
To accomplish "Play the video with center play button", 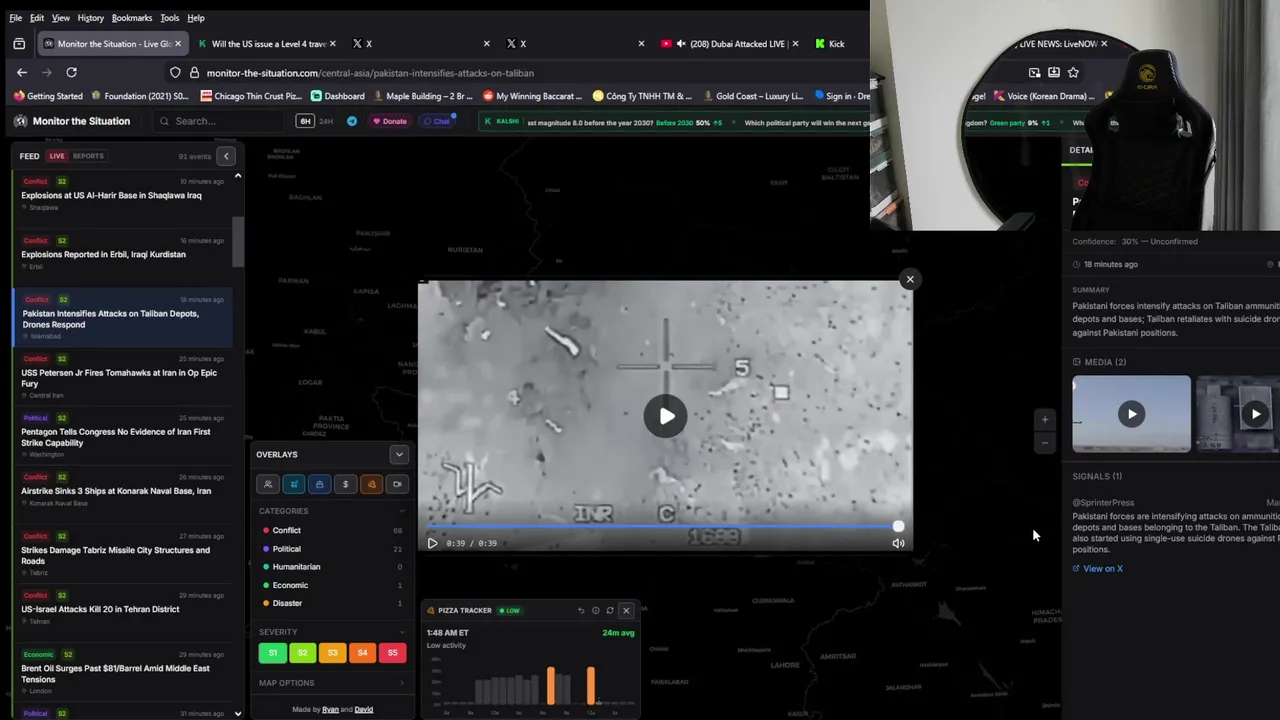I will [665, 416].
